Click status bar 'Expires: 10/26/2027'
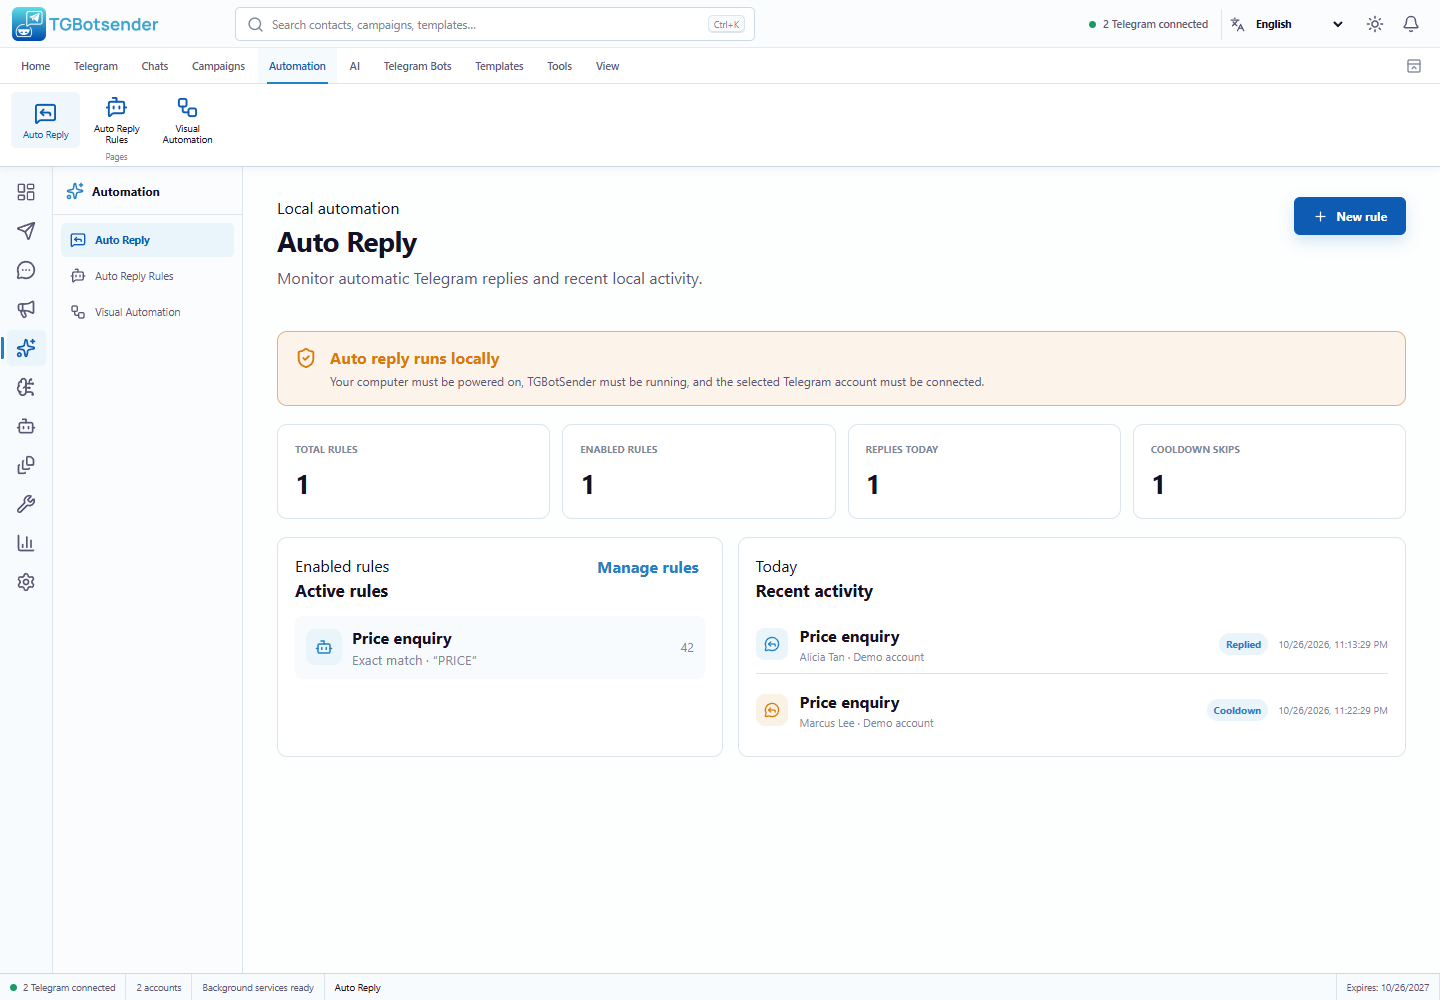Image resolution: width=1440 pixels, height=1000 pixels. (x=1388, y=988)
